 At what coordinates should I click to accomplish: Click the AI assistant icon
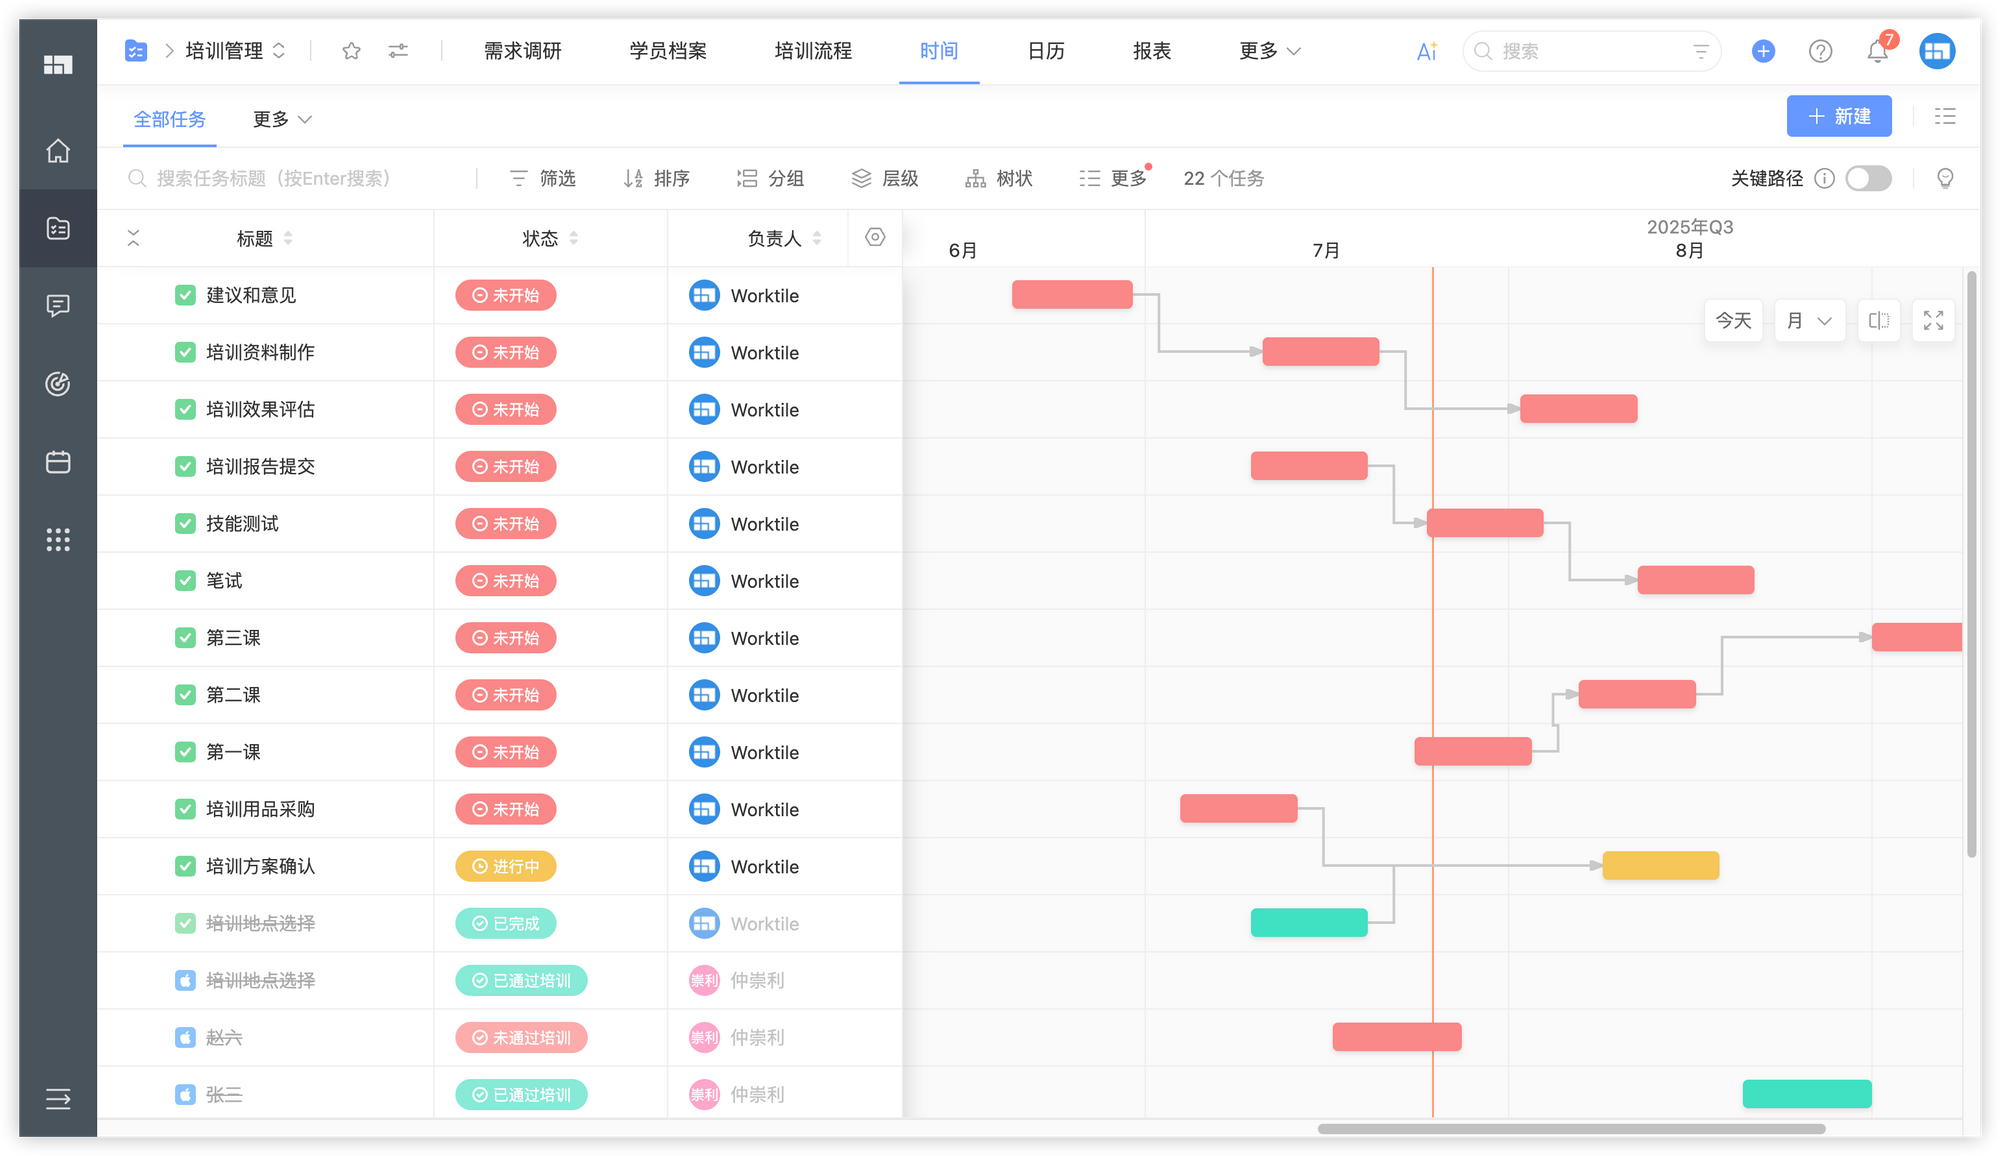pos(1426,51)
